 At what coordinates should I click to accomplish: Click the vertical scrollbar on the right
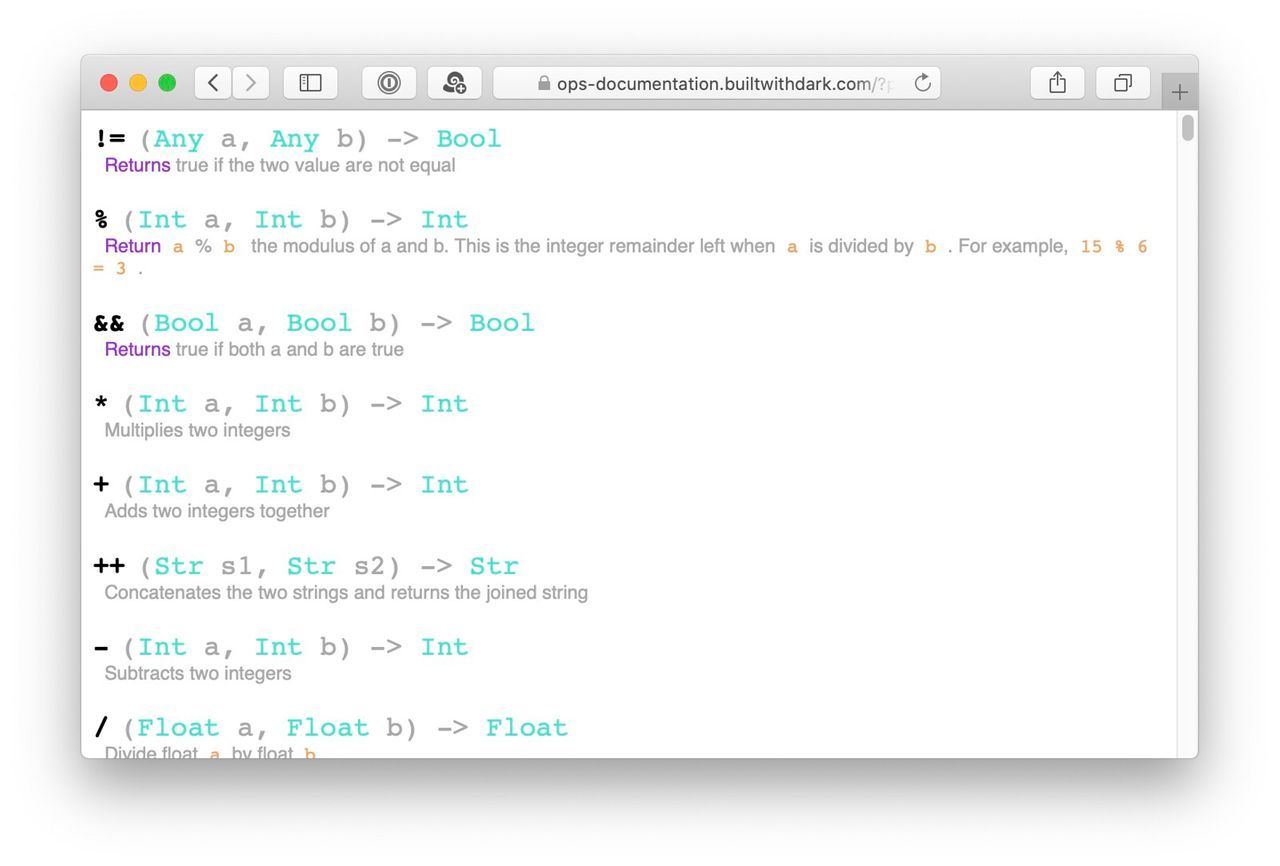pos(1189,130)
